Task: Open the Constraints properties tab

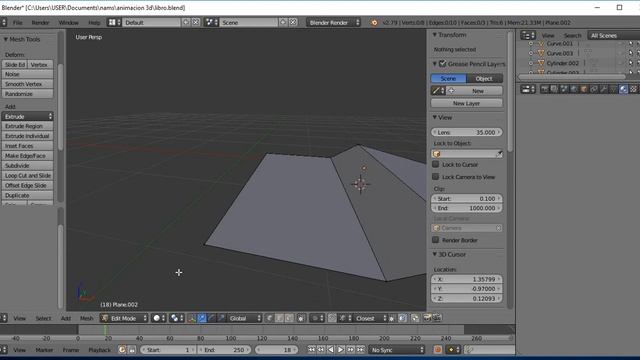Action: [x=594, y=89]
